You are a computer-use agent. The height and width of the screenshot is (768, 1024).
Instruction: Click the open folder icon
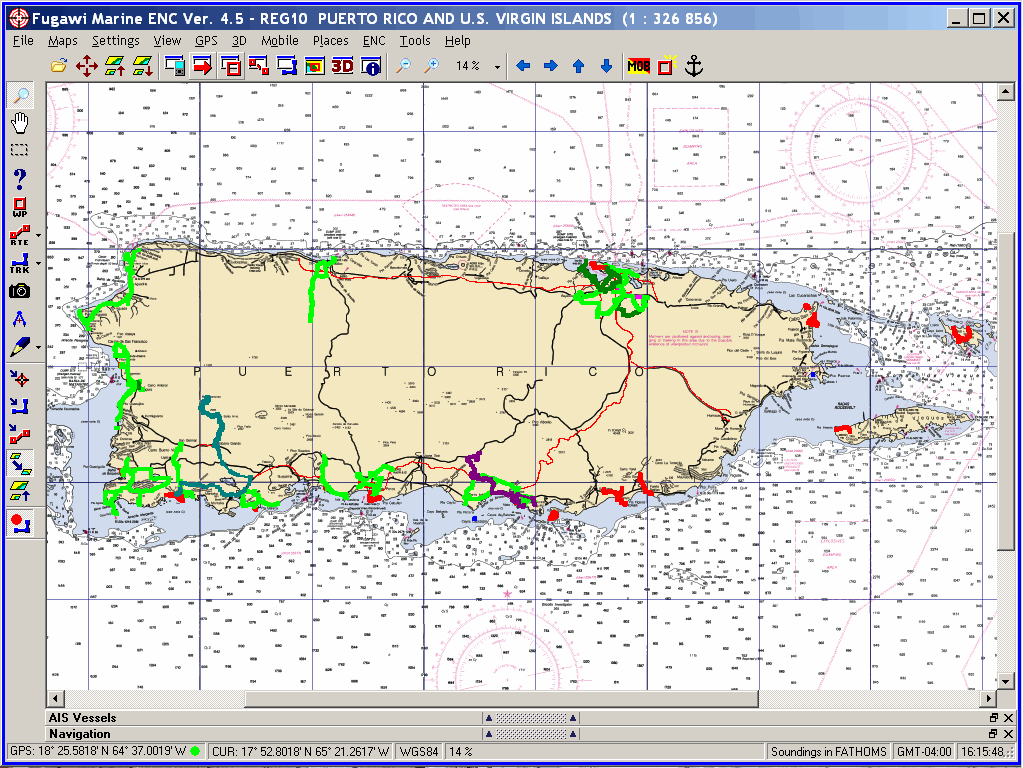click(59, 66)
